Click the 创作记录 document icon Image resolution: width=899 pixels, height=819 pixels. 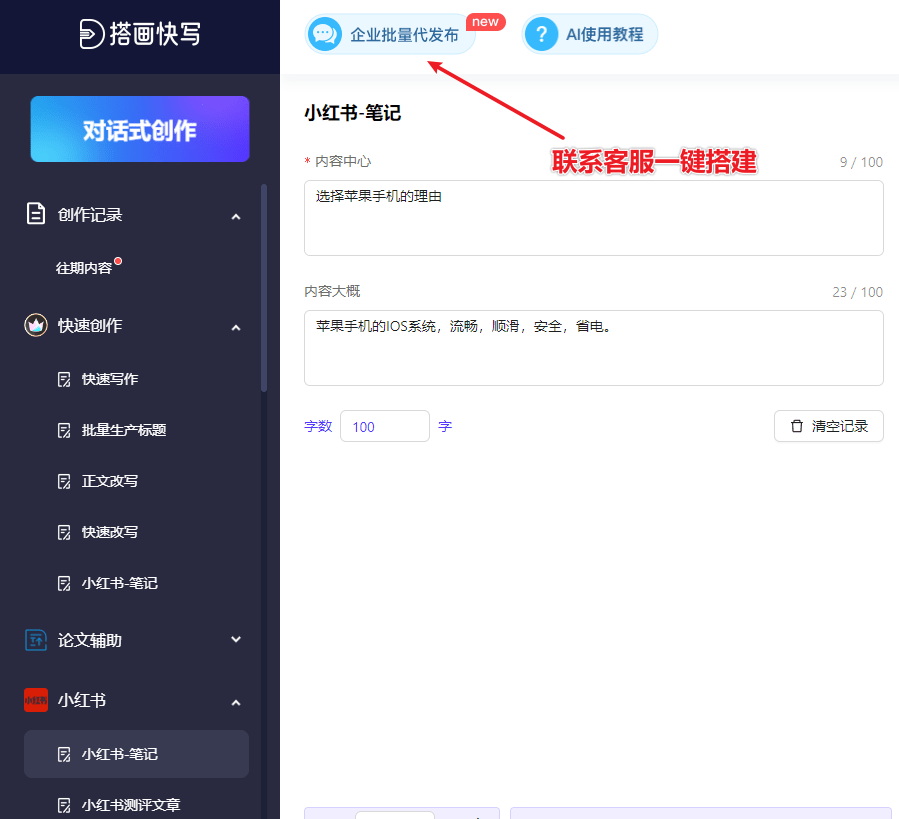click(36, 214)
